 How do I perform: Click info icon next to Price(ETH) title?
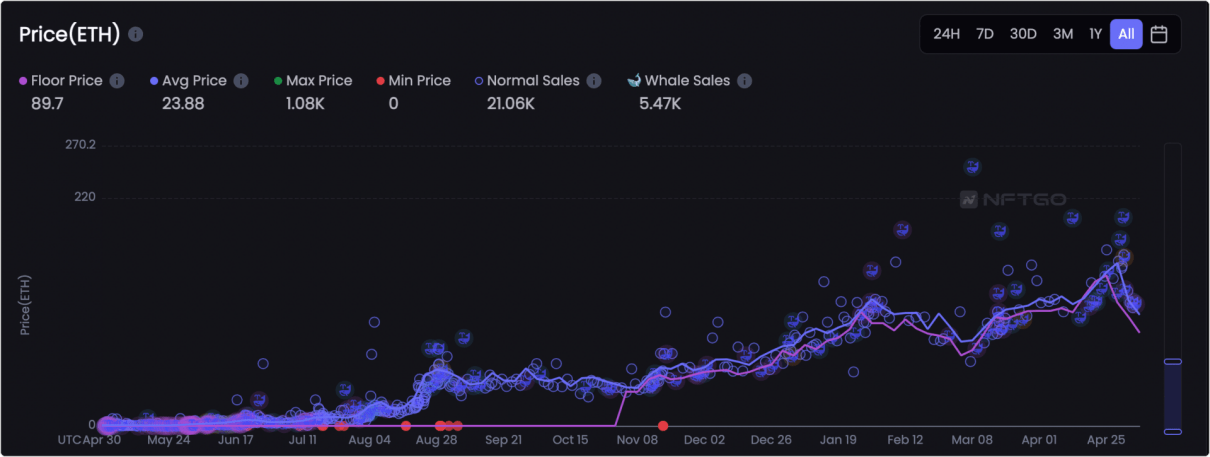136,34
